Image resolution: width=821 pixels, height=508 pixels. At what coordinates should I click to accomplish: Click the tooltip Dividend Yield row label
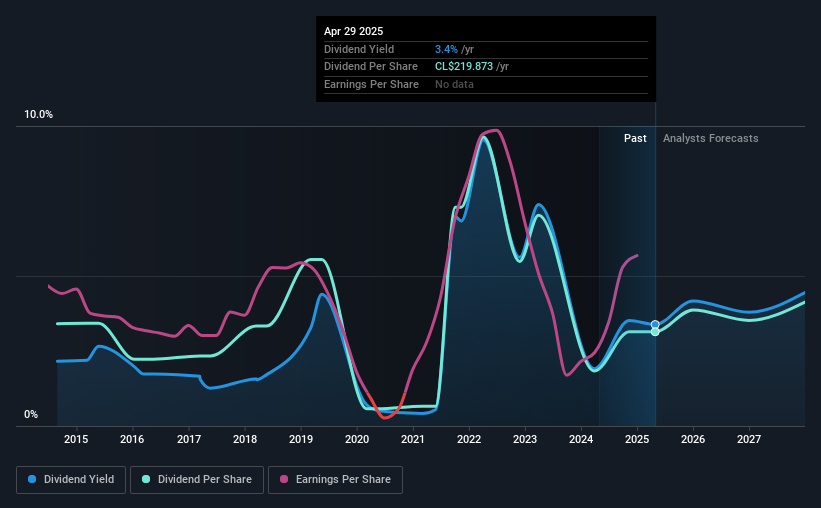tap(359, 49)
